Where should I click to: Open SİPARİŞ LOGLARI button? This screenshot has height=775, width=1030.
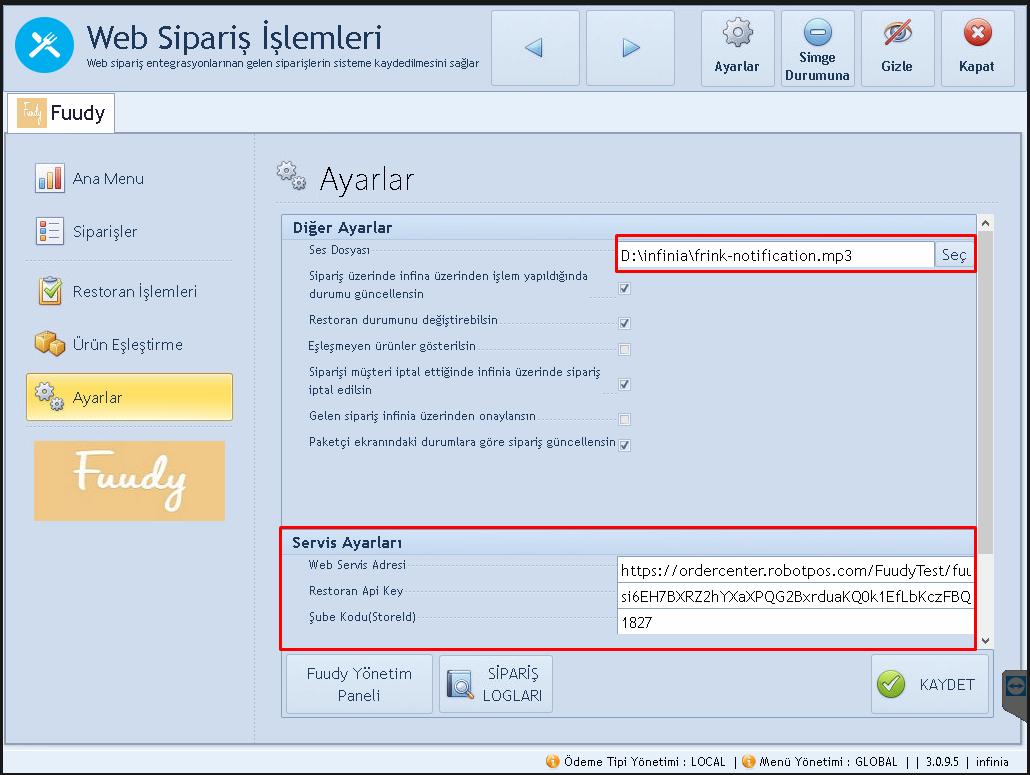tap(496, 684)
